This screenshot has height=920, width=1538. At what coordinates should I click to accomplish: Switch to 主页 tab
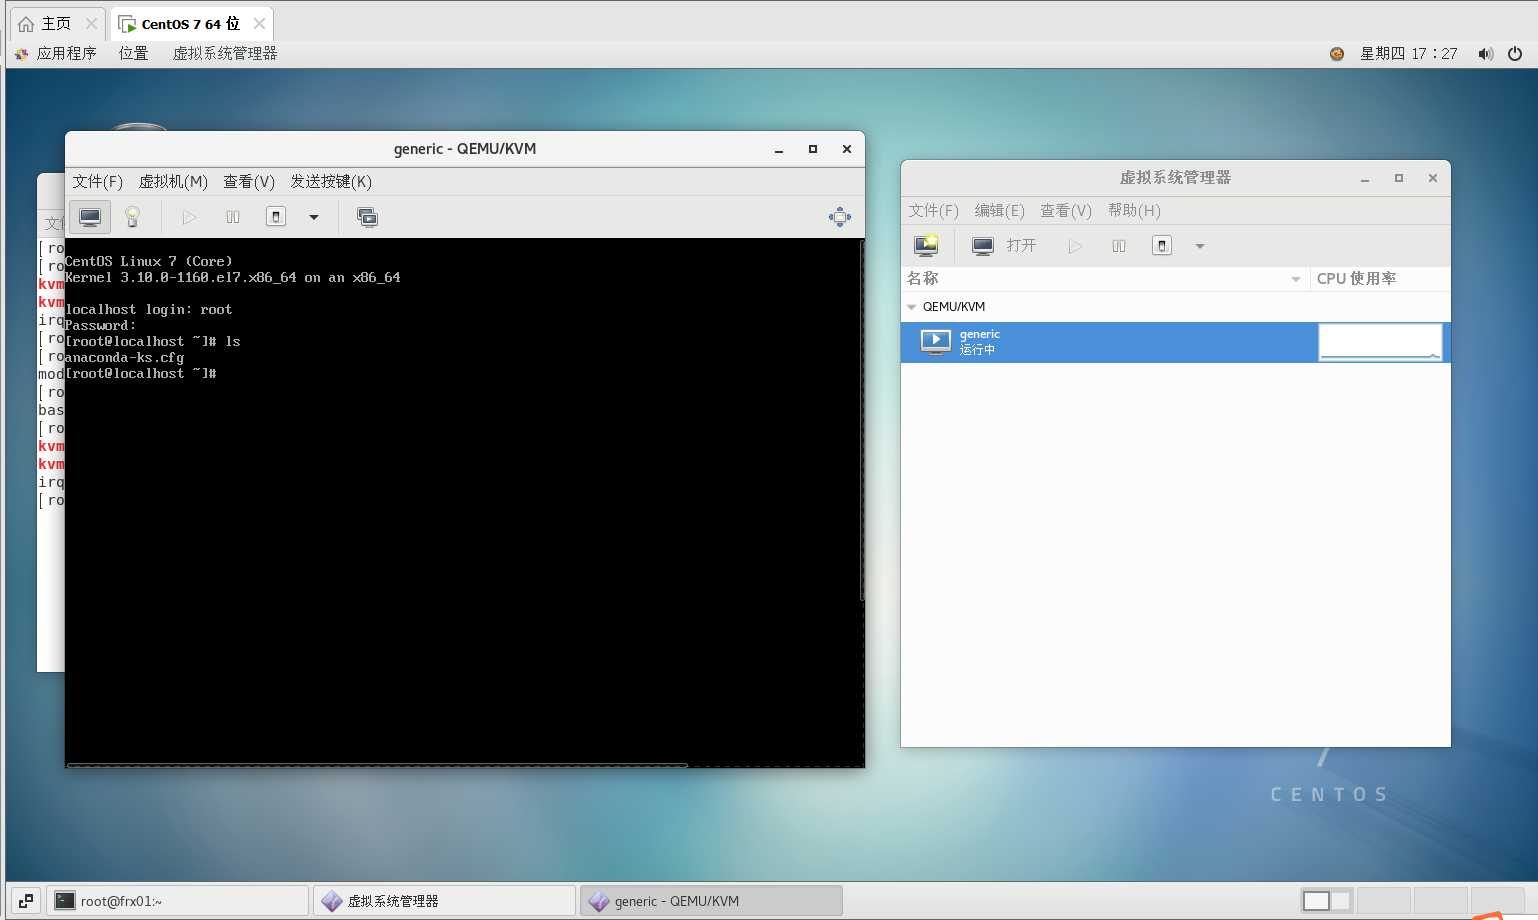pos(56,23)
